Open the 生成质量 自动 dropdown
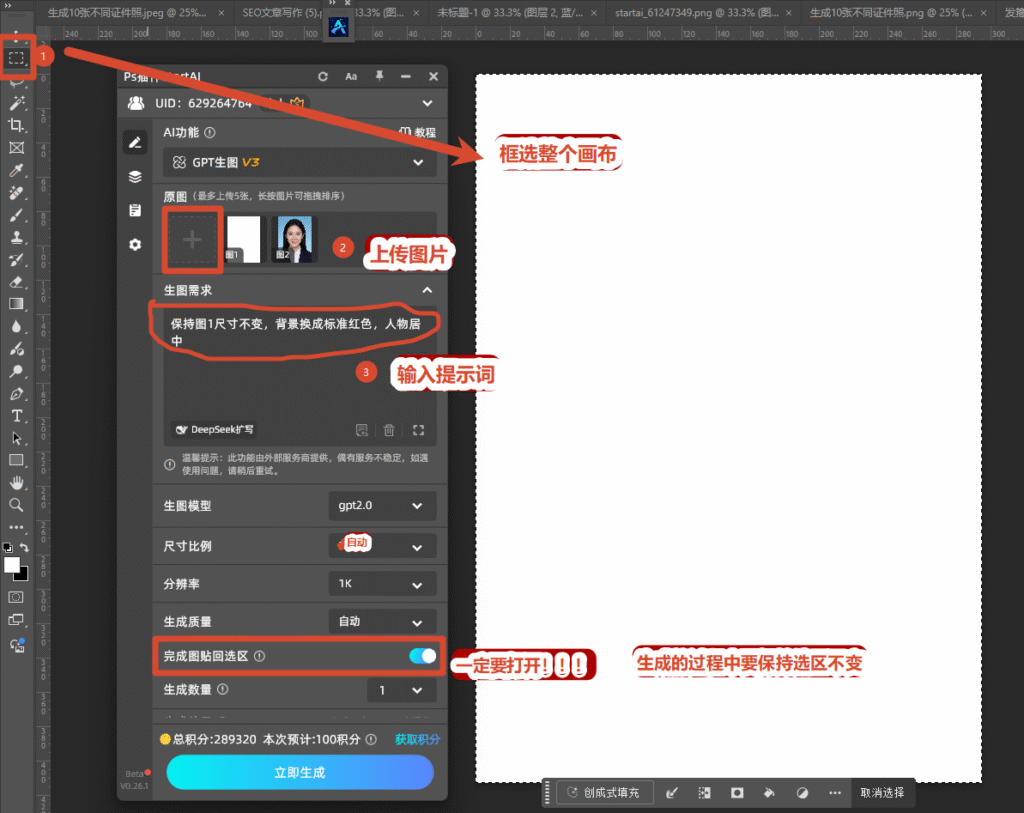Screen dimensions: 1024x813 (382, 621)
